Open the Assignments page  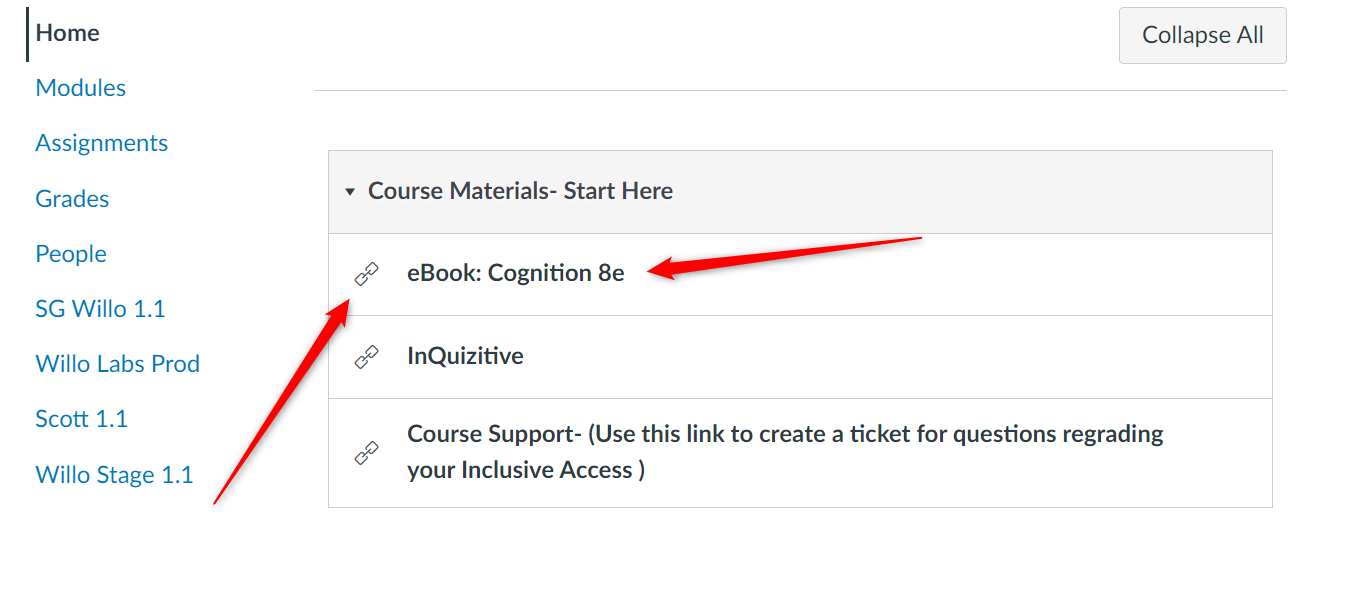[101, 143]
